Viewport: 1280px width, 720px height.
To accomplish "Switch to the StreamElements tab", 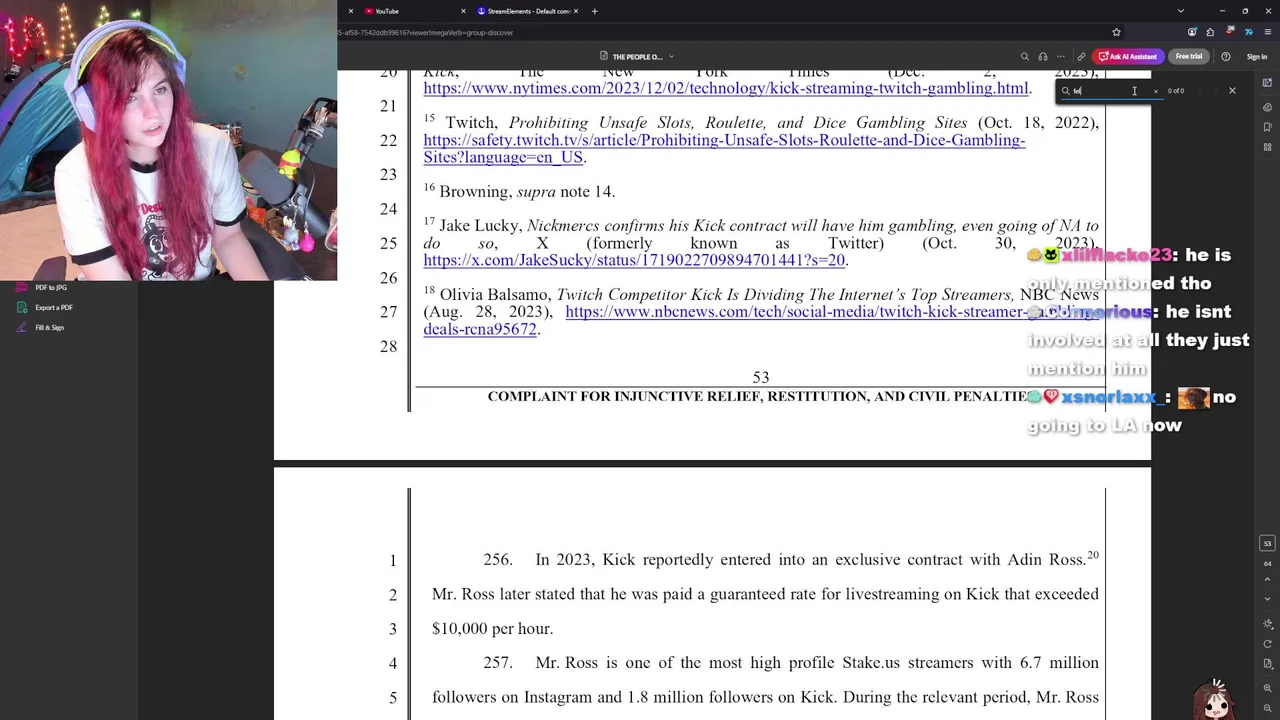I will tap(528, 11).
